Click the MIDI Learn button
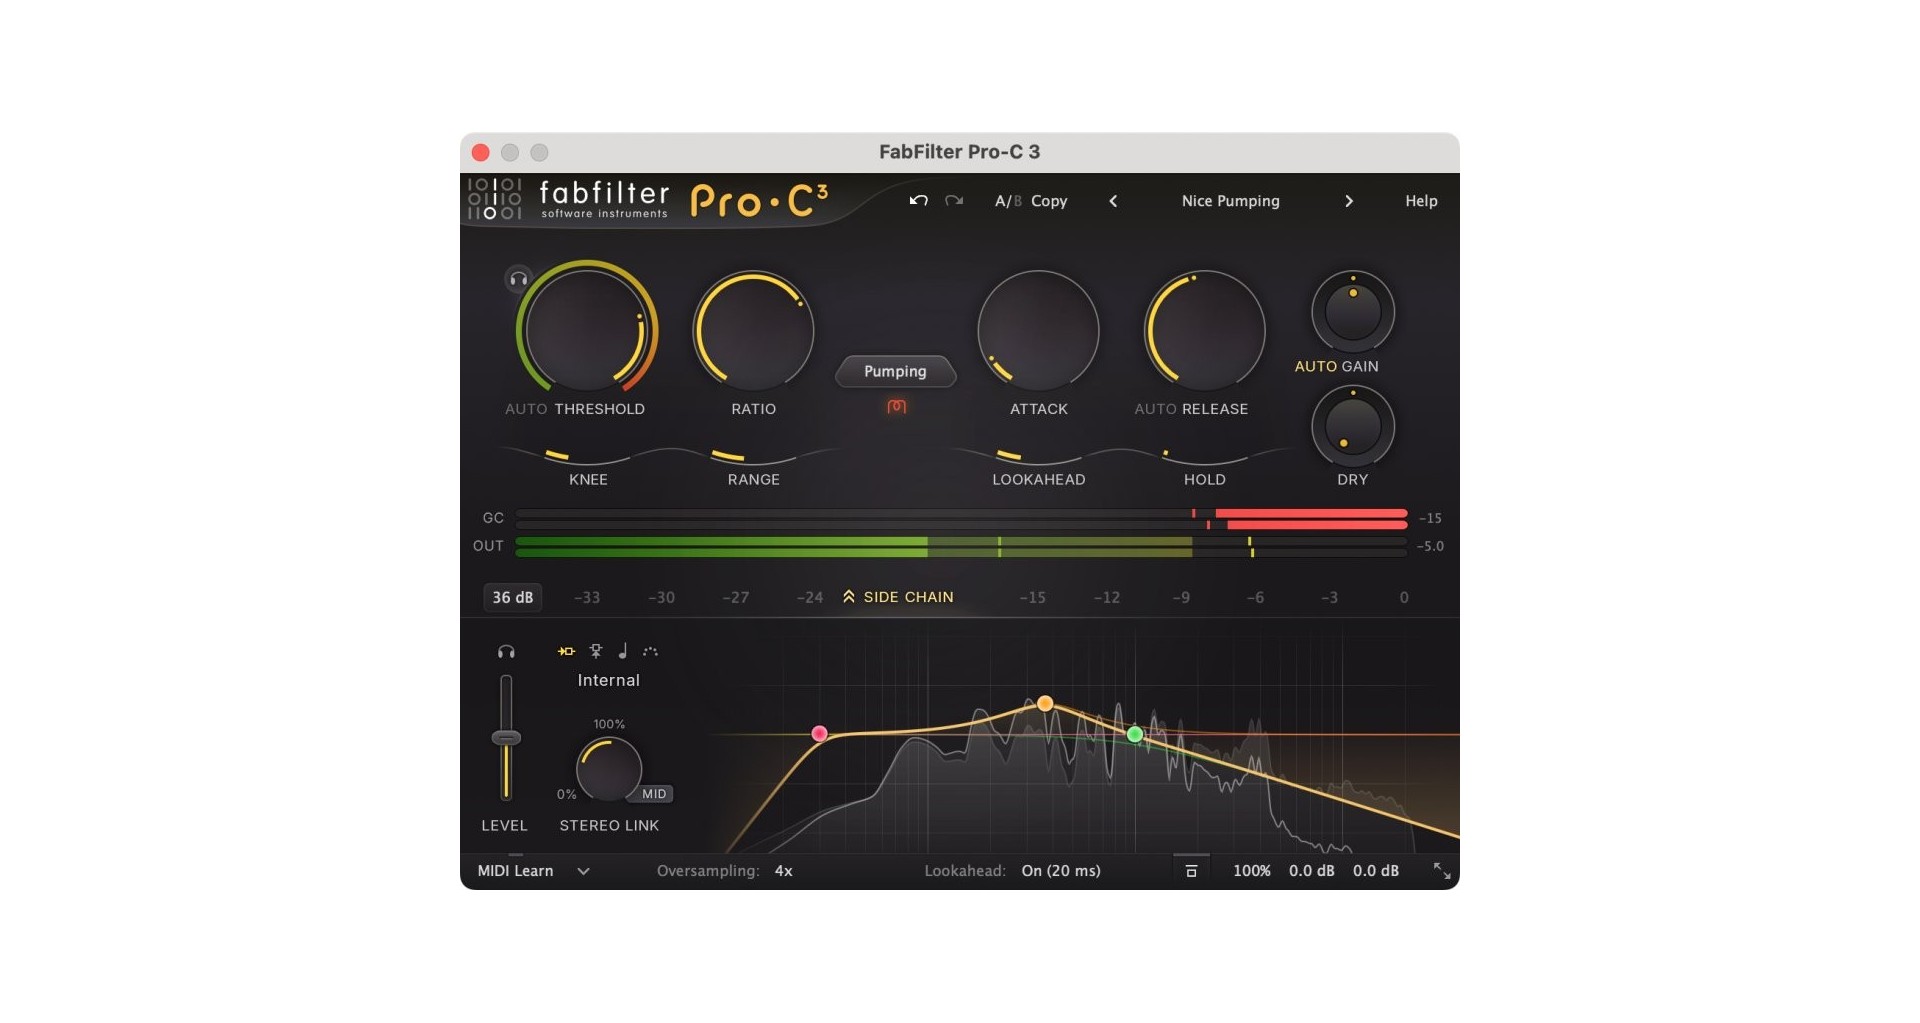This screenshot has height=1023, width=1920. coord(515,871)
